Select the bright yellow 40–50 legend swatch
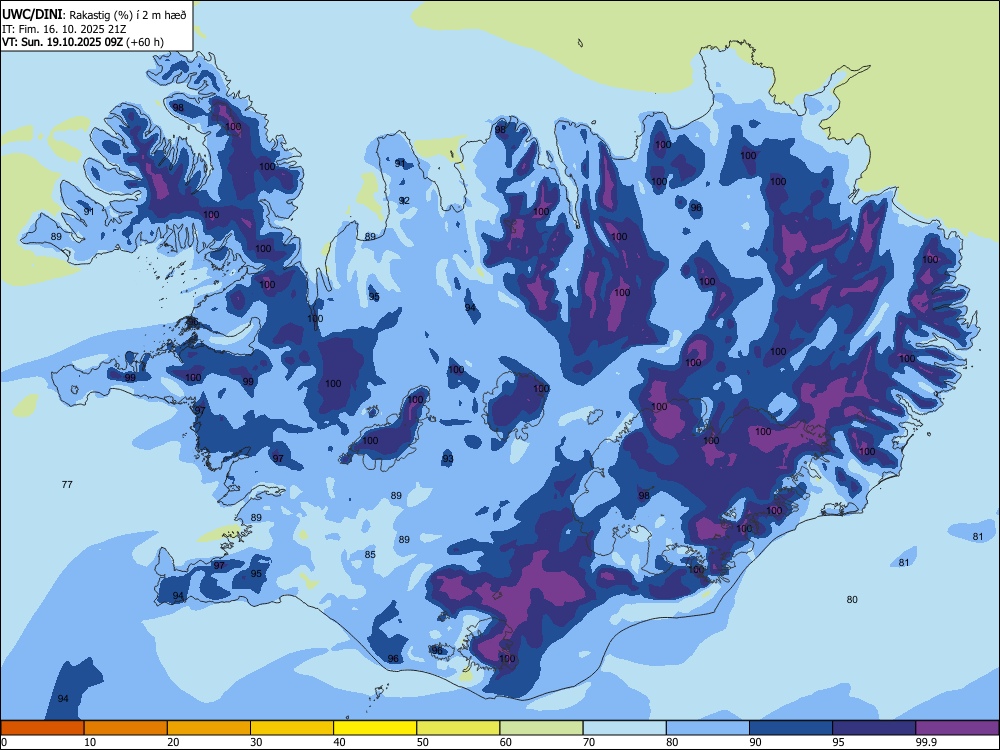The width and height of the screenshot is (1000, 750). click(375, 728)
